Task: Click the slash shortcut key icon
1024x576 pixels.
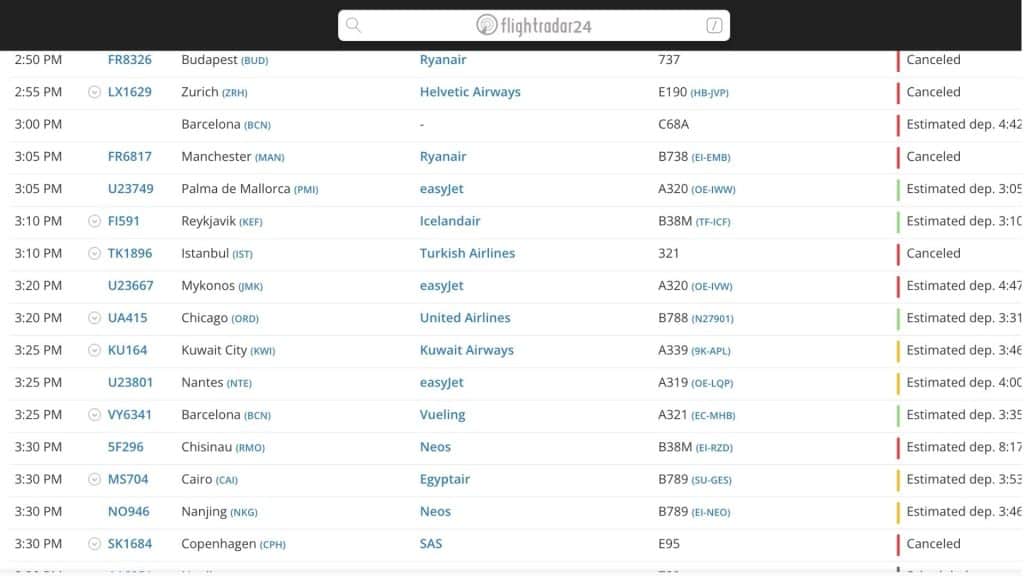Action: pyautogui.click(x=714, y=26)
